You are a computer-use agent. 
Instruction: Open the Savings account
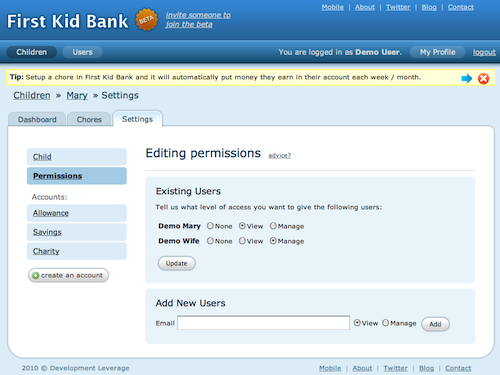point(77,232)
